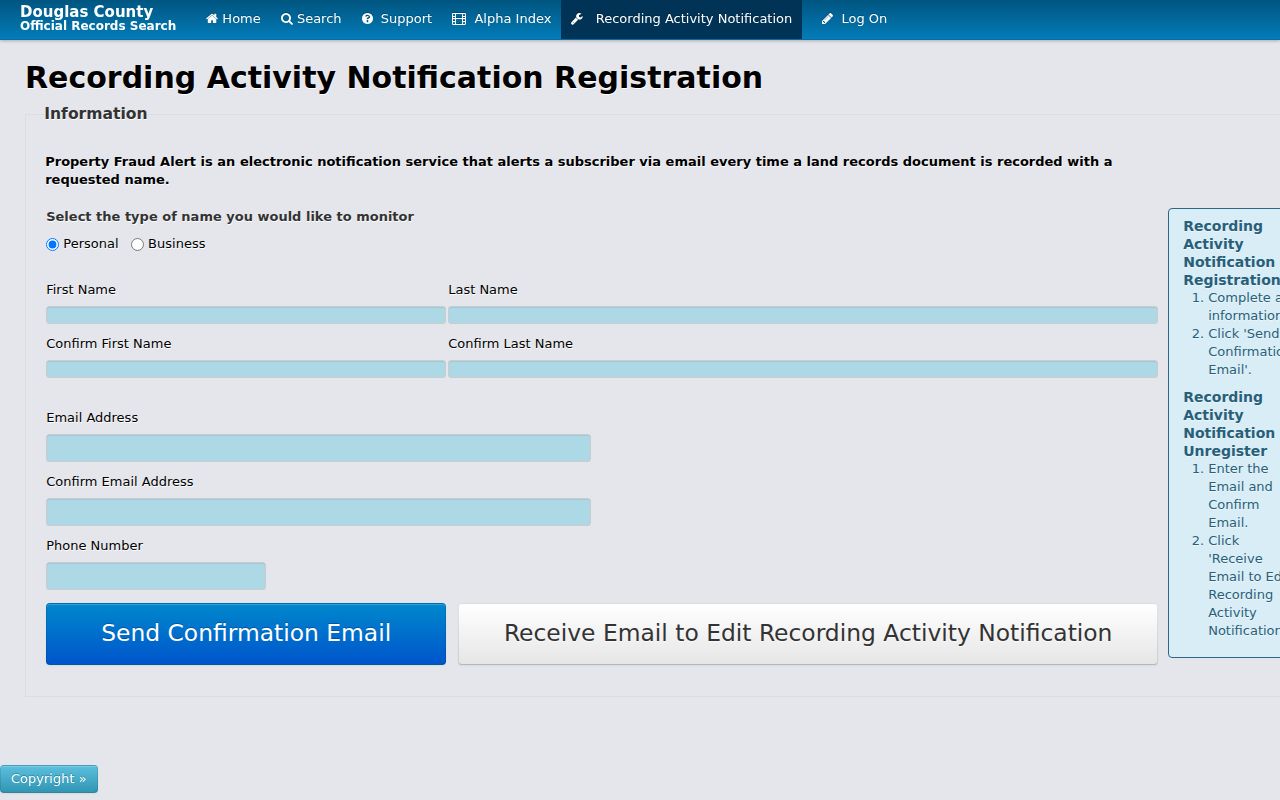Focus the First Name field

[246, 315]
